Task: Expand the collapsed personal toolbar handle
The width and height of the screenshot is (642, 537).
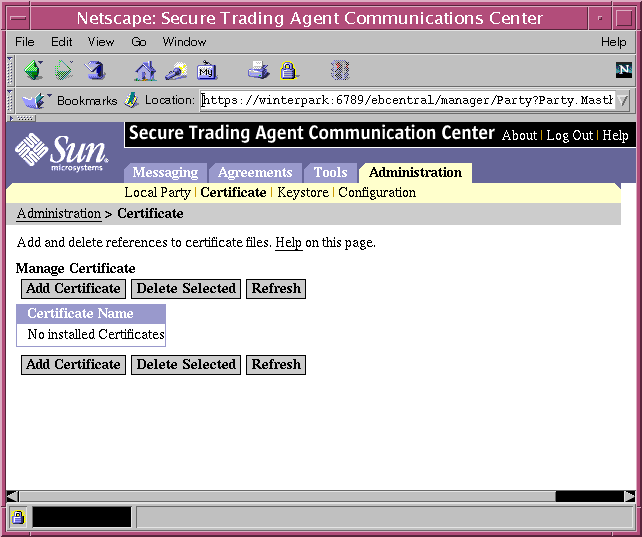Action: click(22, 118)
